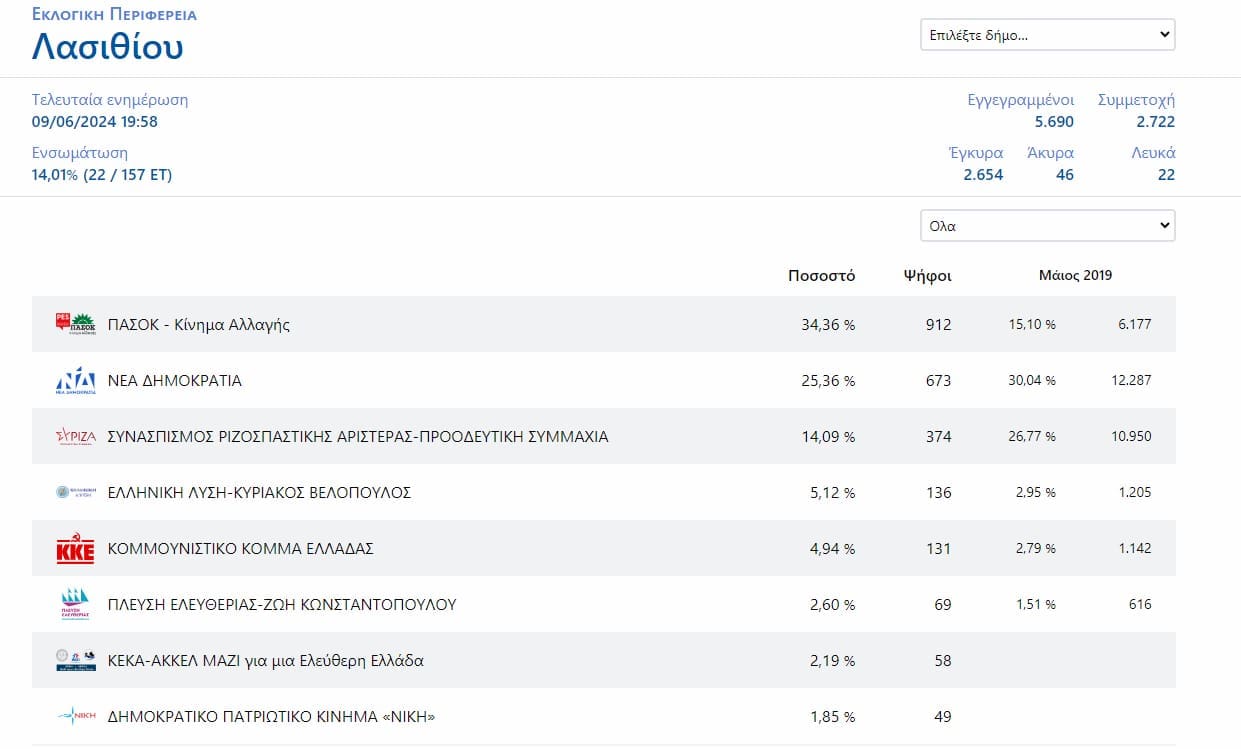Click KKE's 2019 vote count 1.142
The width and height of the screenshot is (1241, 749).
point(1134,549)
